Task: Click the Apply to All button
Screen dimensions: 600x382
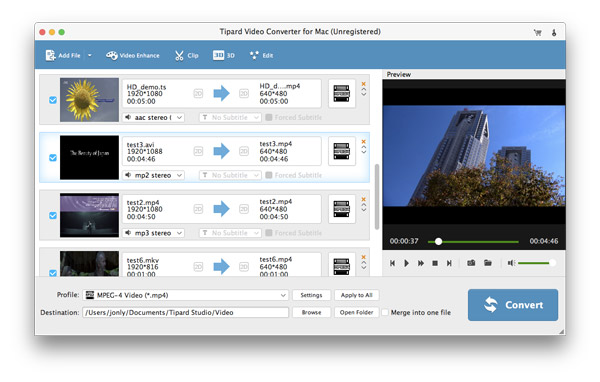Action: click(356, 295)
